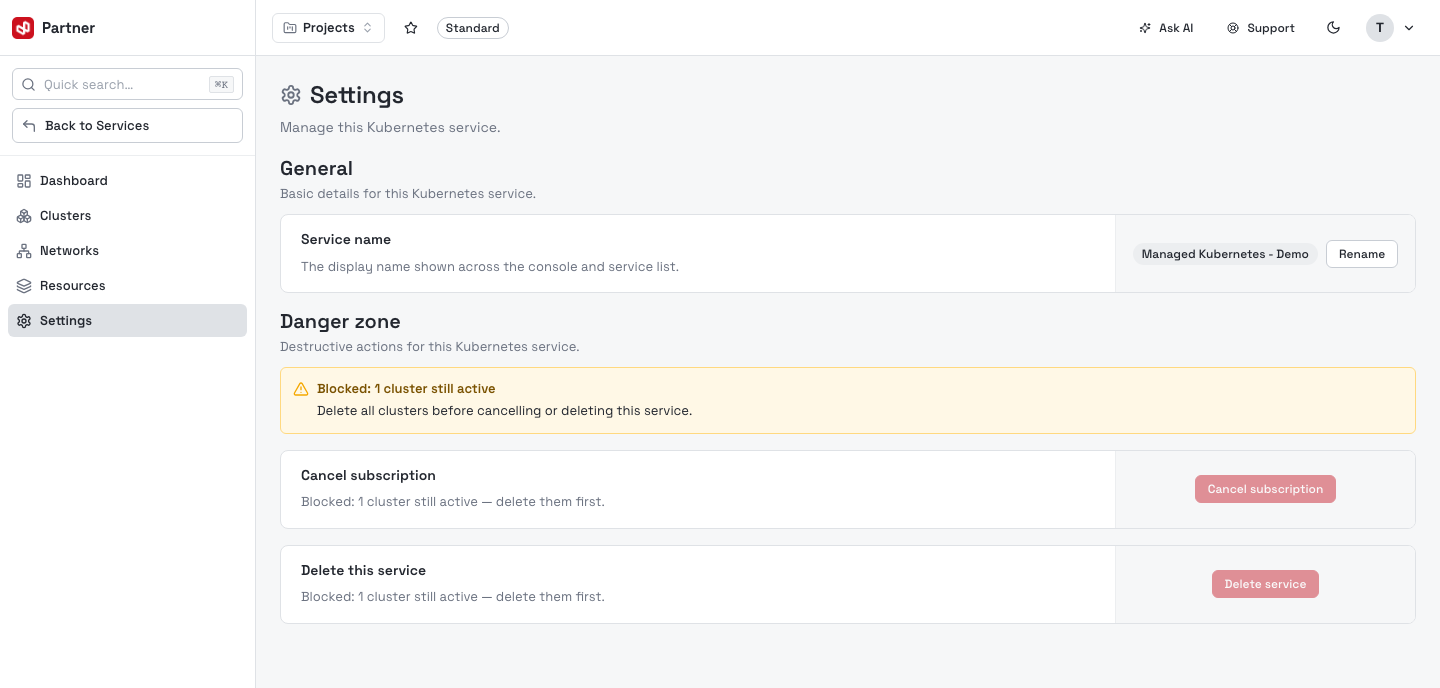Image resolution: width=1440 pixels, height=688 pixels.
Task: Click the Settings gear icon in sidebar
Action: 24,321
